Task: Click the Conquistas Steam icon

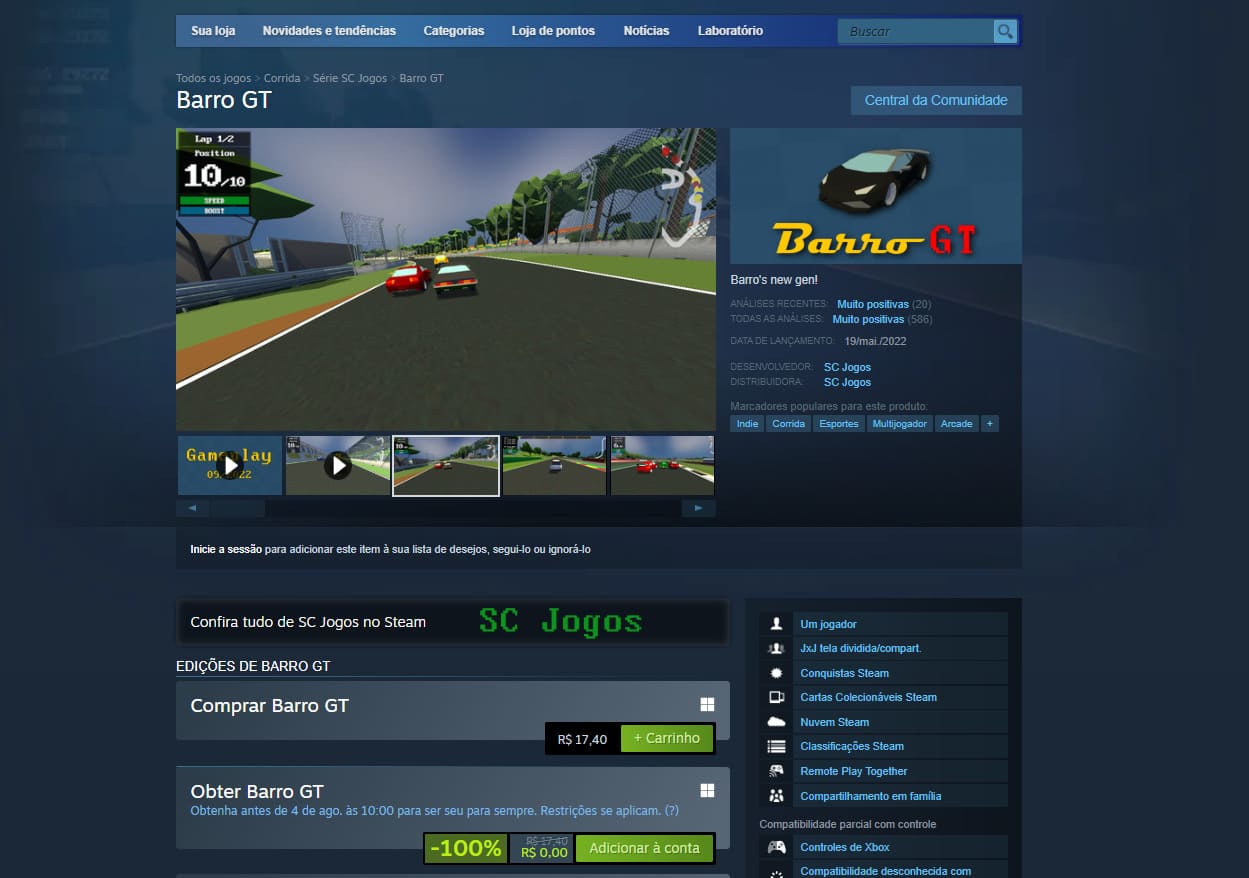Action: click(x=776, y=673)
